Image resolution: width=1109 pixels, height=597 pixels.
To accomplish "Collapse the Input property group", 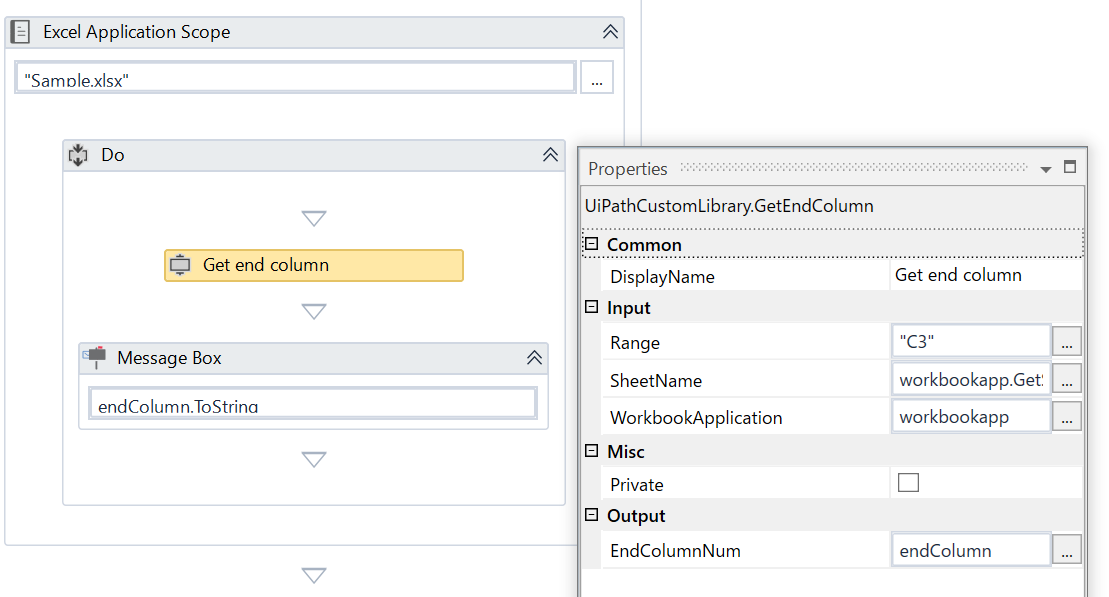I will click(592, 307).
